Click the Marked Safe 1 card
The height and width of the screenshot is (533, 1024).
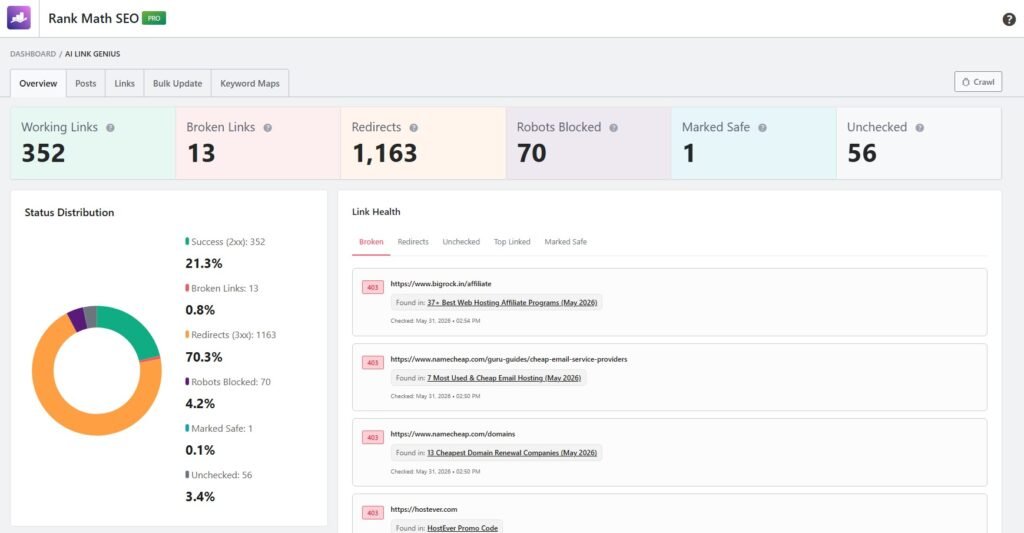[x=754, y=143]
